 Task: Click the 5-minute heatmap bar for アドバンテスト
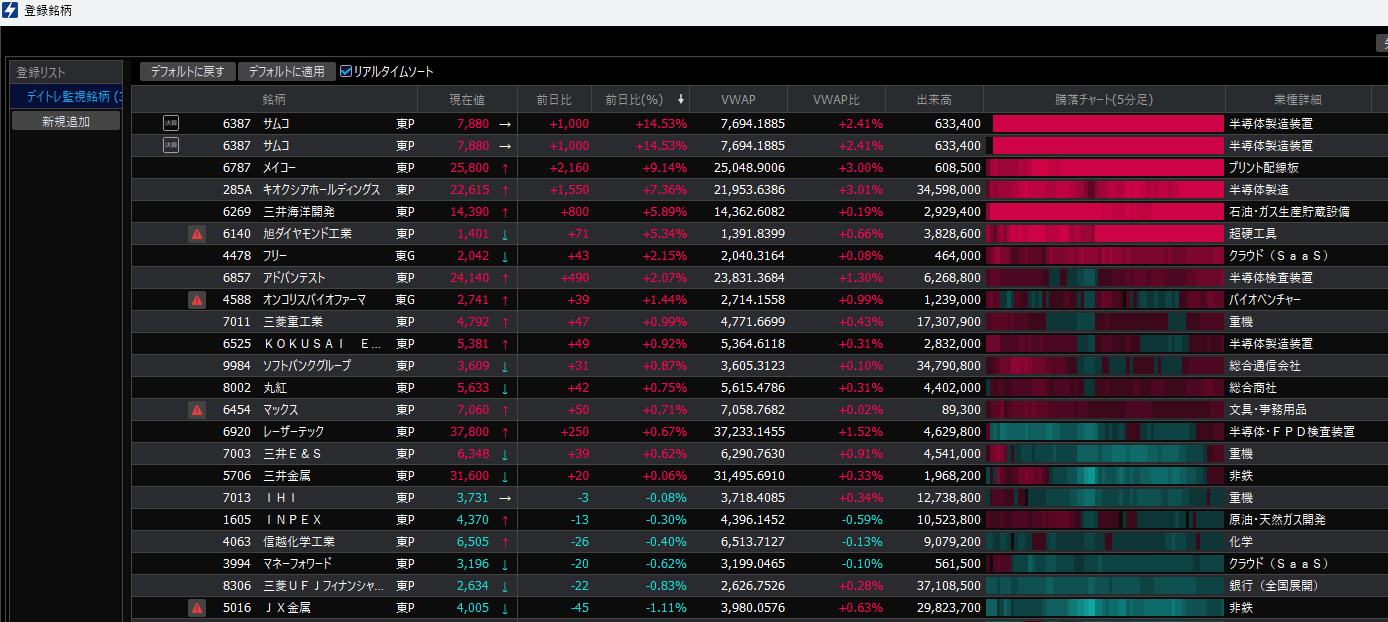1105,277
